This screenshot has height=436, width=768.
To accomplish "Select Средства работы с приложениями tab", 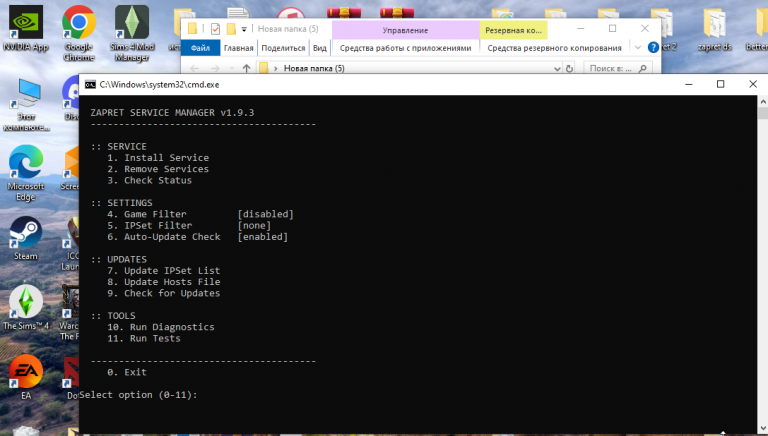I will pos(405,48).
